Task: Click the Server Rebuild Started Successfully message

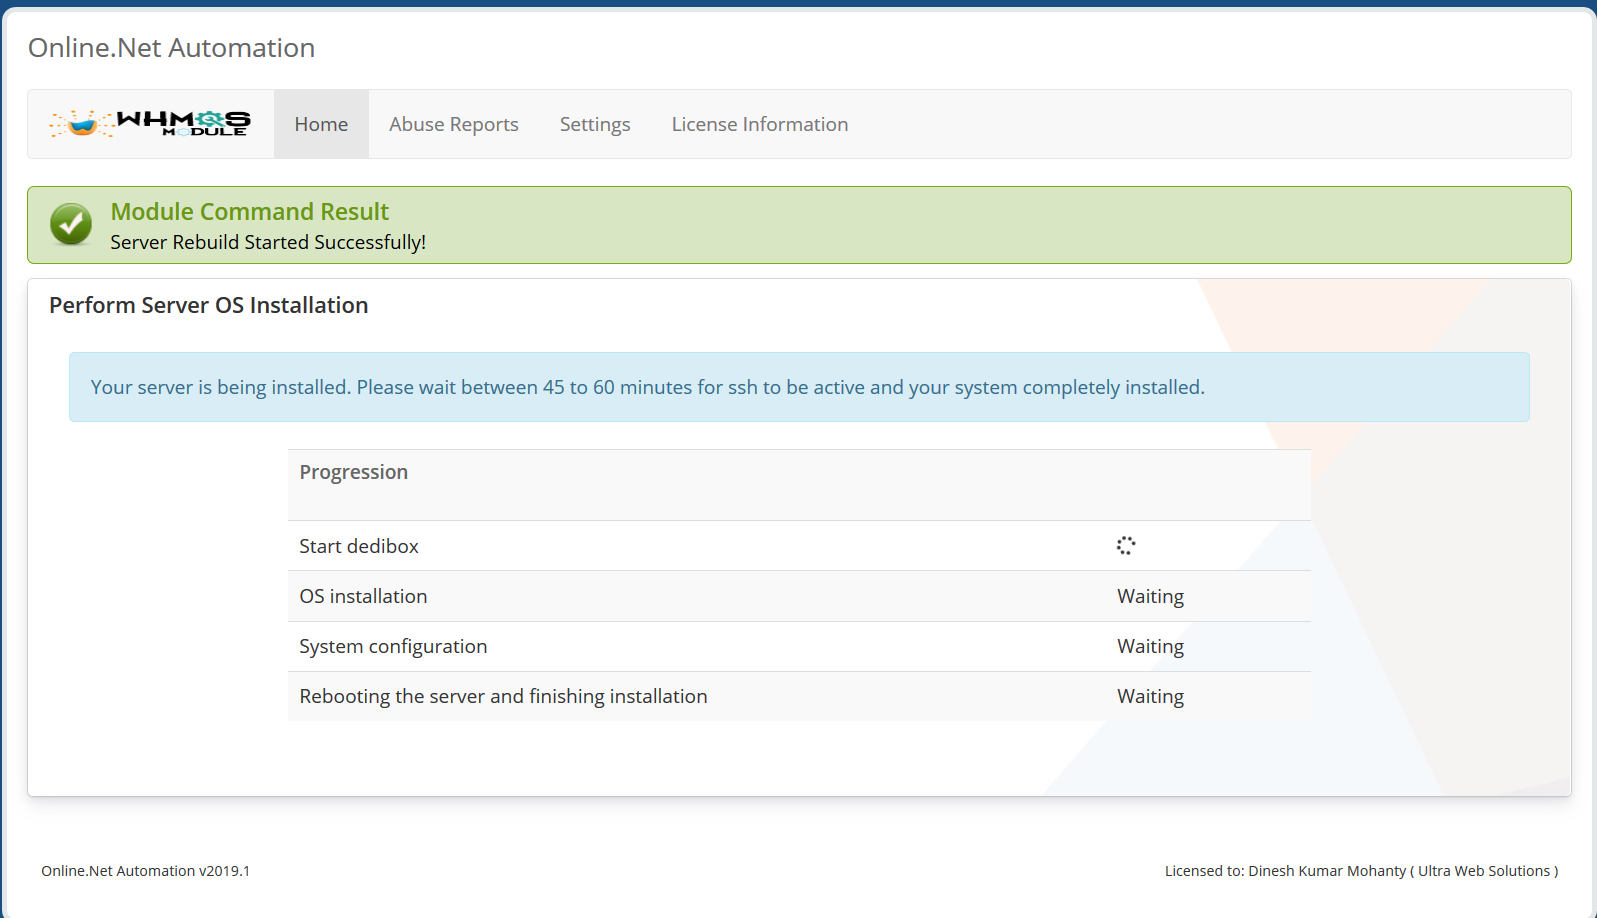Action: point(268,242)
